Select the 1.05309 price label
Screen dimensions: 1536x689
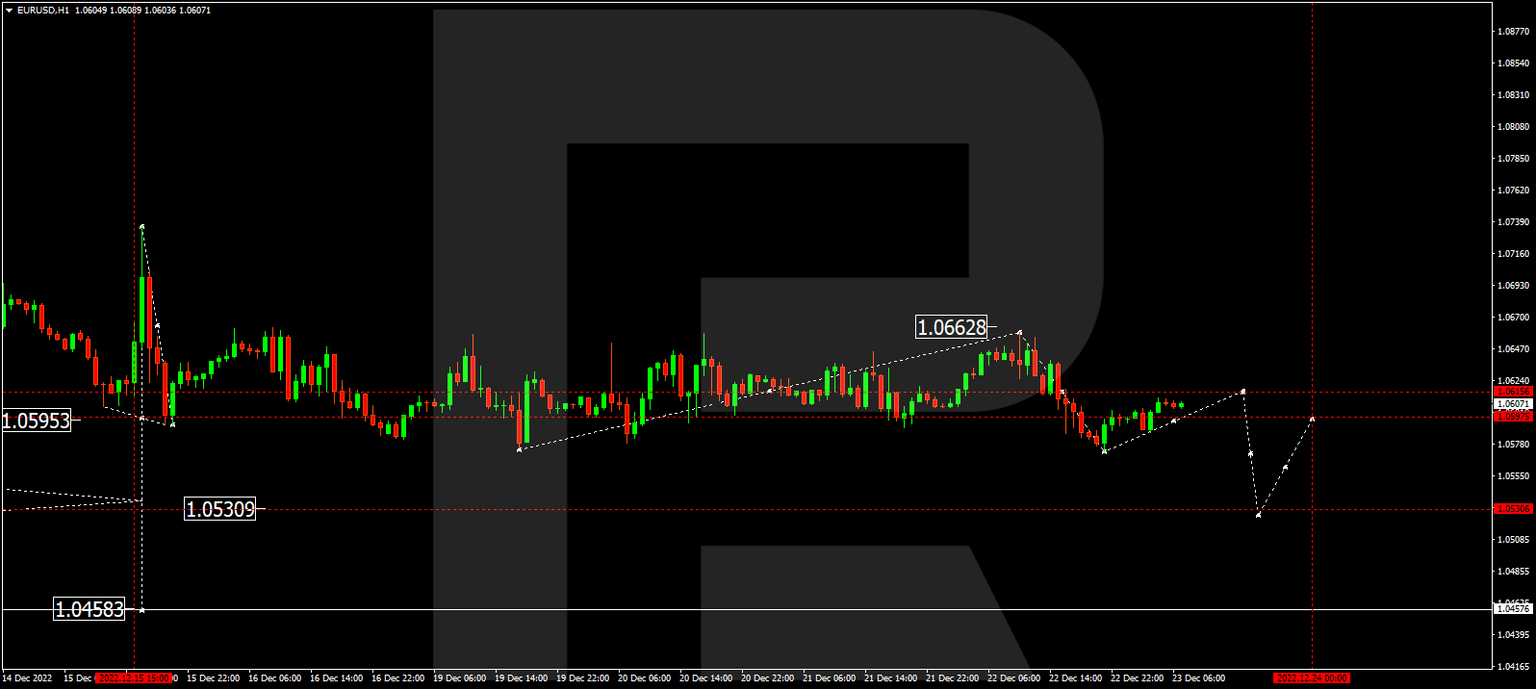[220, 510]
